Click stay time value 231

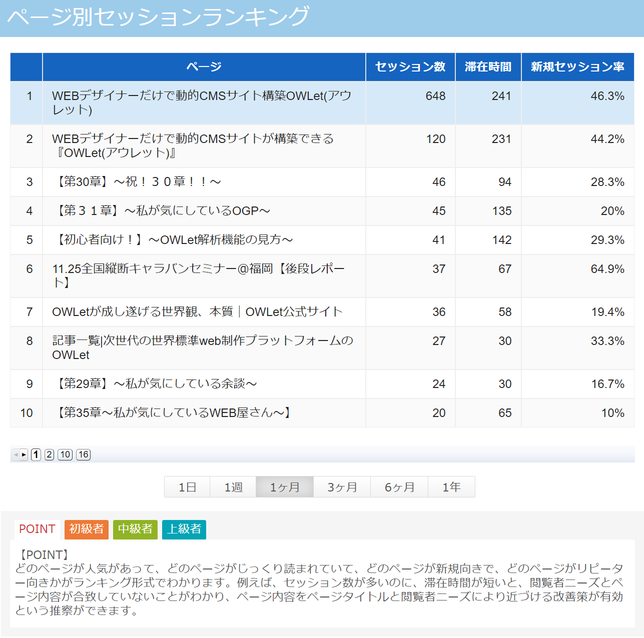(x=501, y=139)
